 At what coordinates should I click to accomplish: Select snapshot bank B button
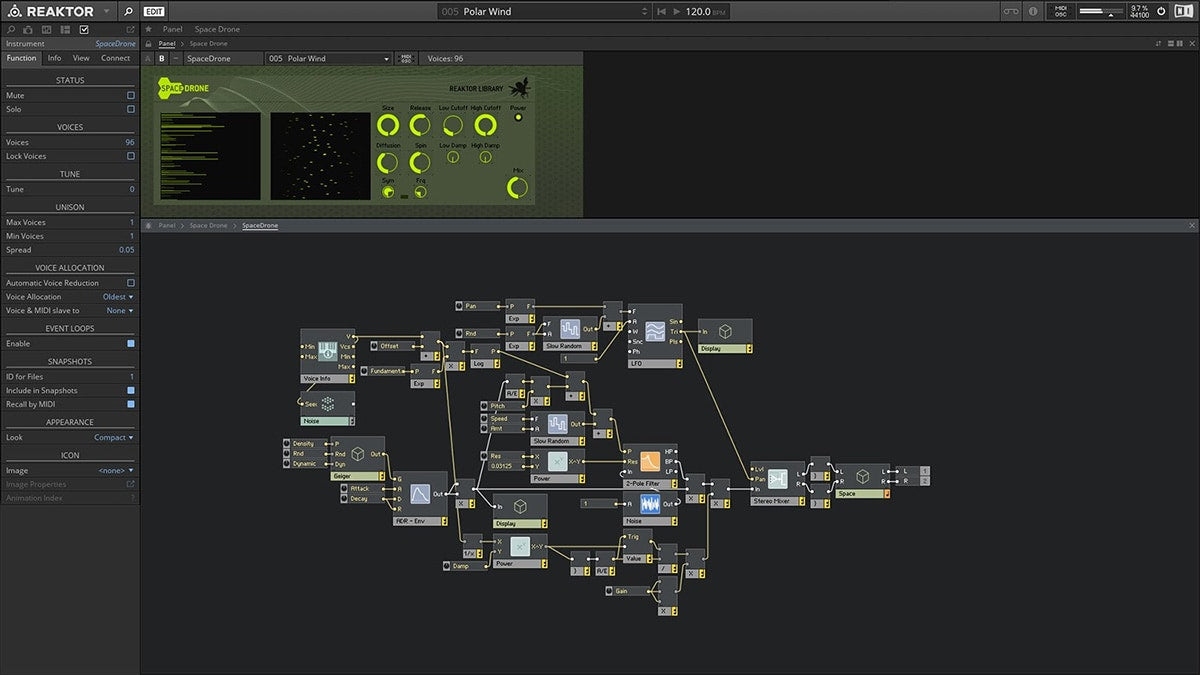162,59
